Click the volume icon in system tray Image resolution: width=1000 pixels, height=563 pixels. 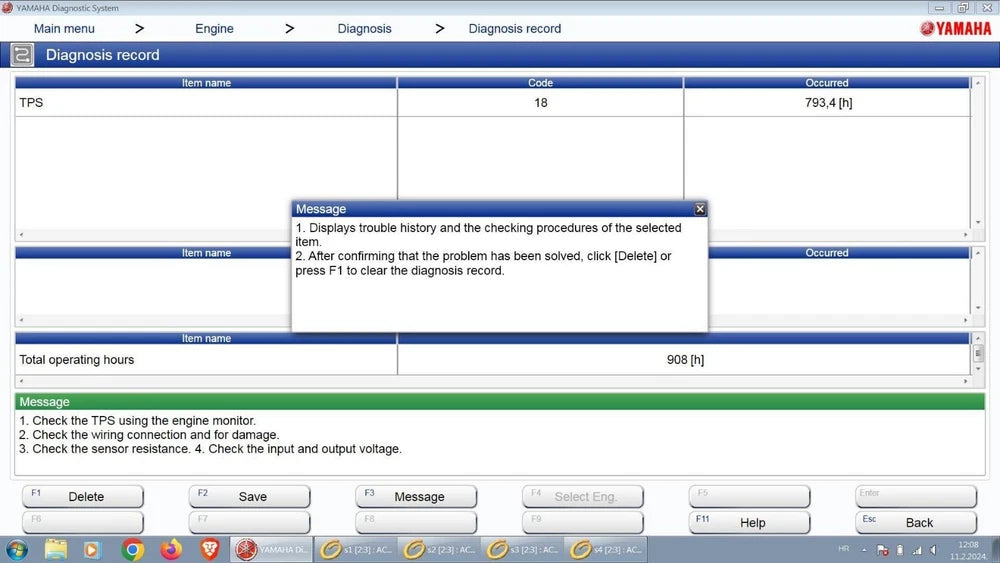(933, 550)
